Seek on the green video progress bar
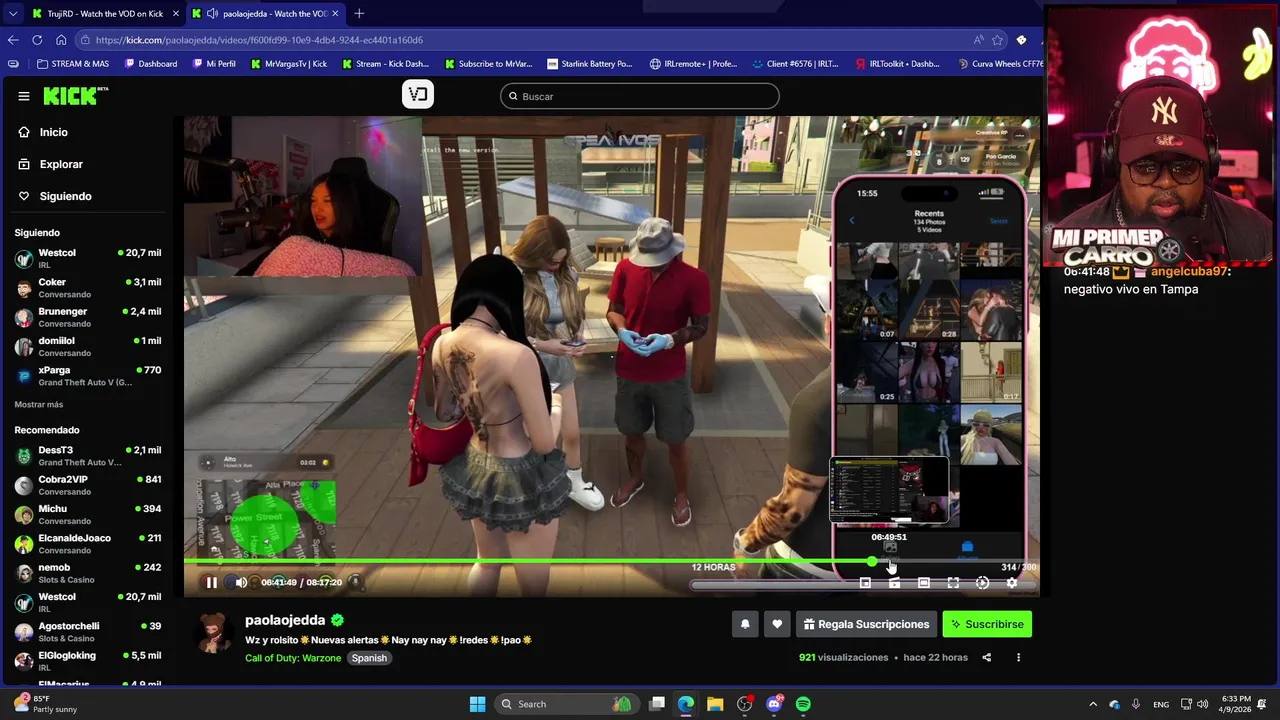The image size is (1280, 720). (611, 561)
